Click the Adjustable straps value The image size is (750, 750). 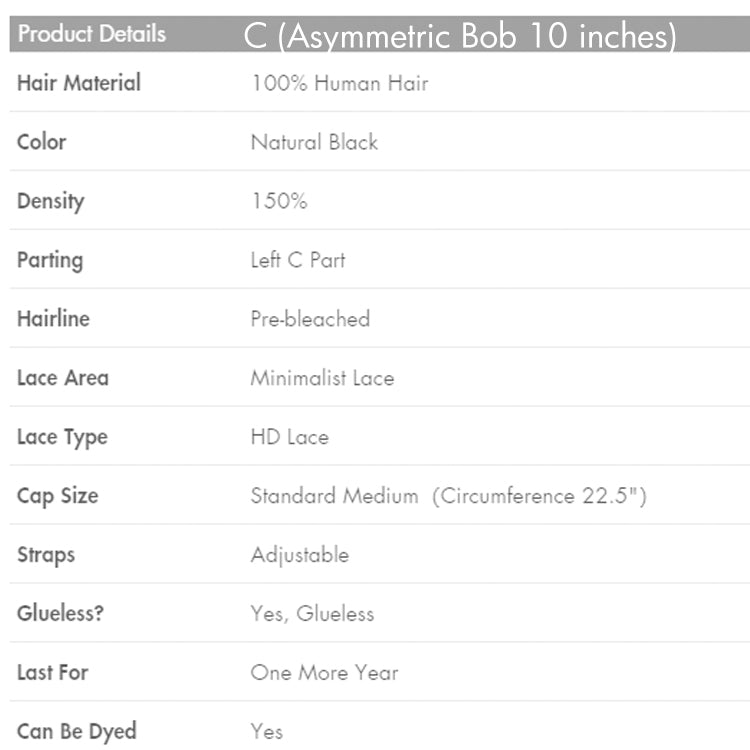point(300,555)
